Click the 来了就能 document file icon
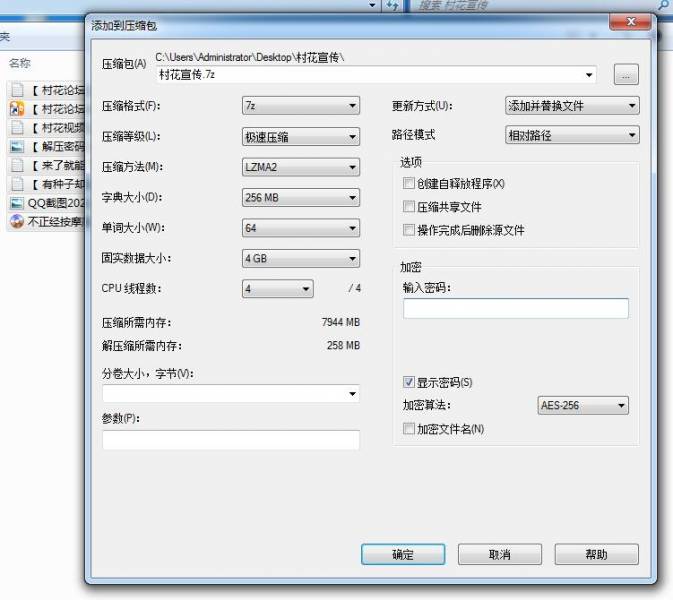Image resolution: width=673 pixels, height=600 pixels. [x=17, y=165]
